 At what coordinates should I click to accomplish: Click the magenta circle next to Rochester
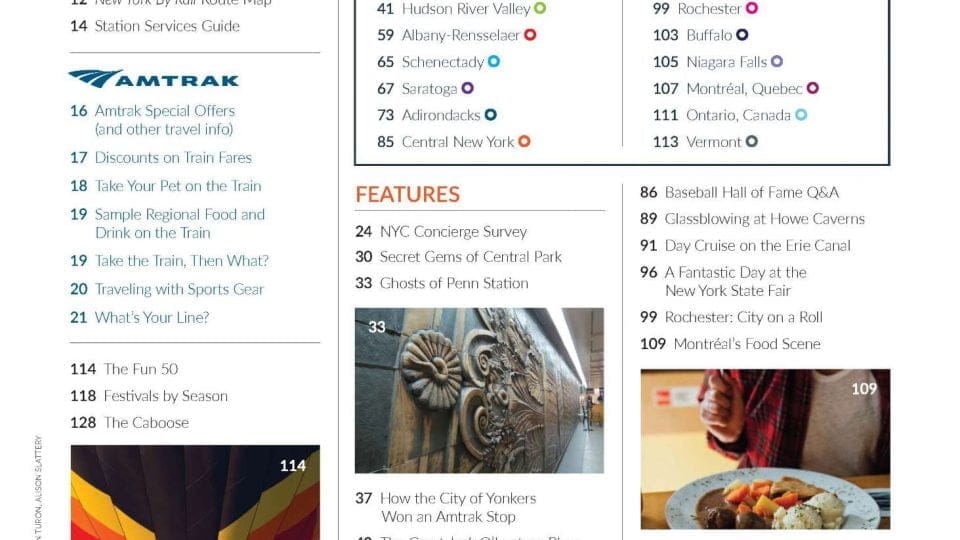(752, 9)
